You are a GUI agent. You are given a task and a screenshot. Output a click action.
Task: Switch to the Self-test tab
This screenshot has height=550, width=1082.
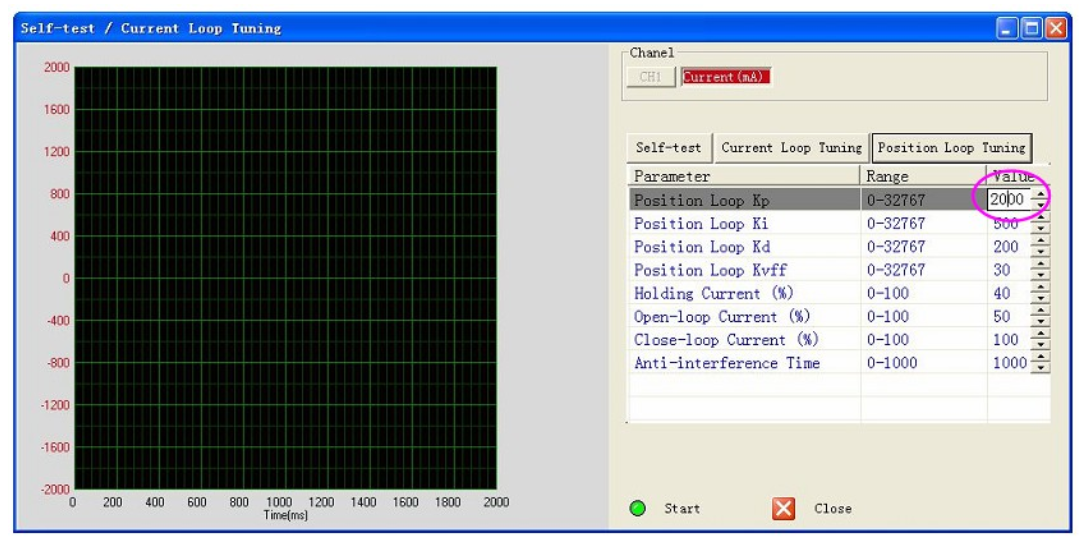669,148
